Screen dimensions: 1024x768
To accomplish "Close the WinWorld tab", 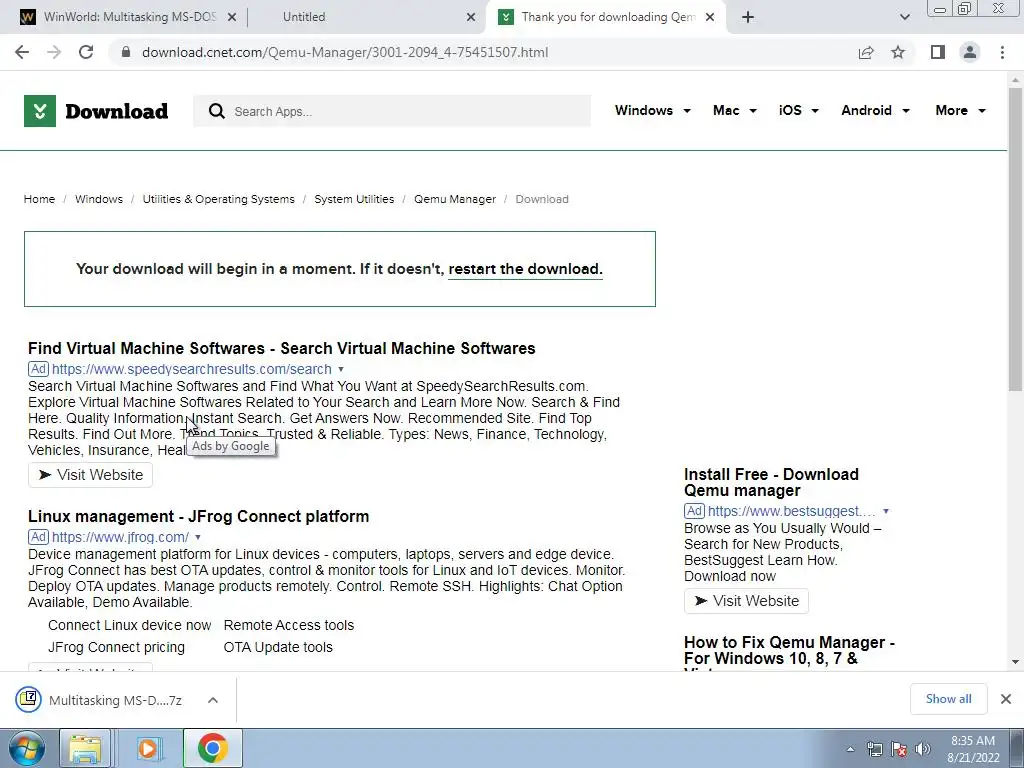I will [x=232, y=18].
